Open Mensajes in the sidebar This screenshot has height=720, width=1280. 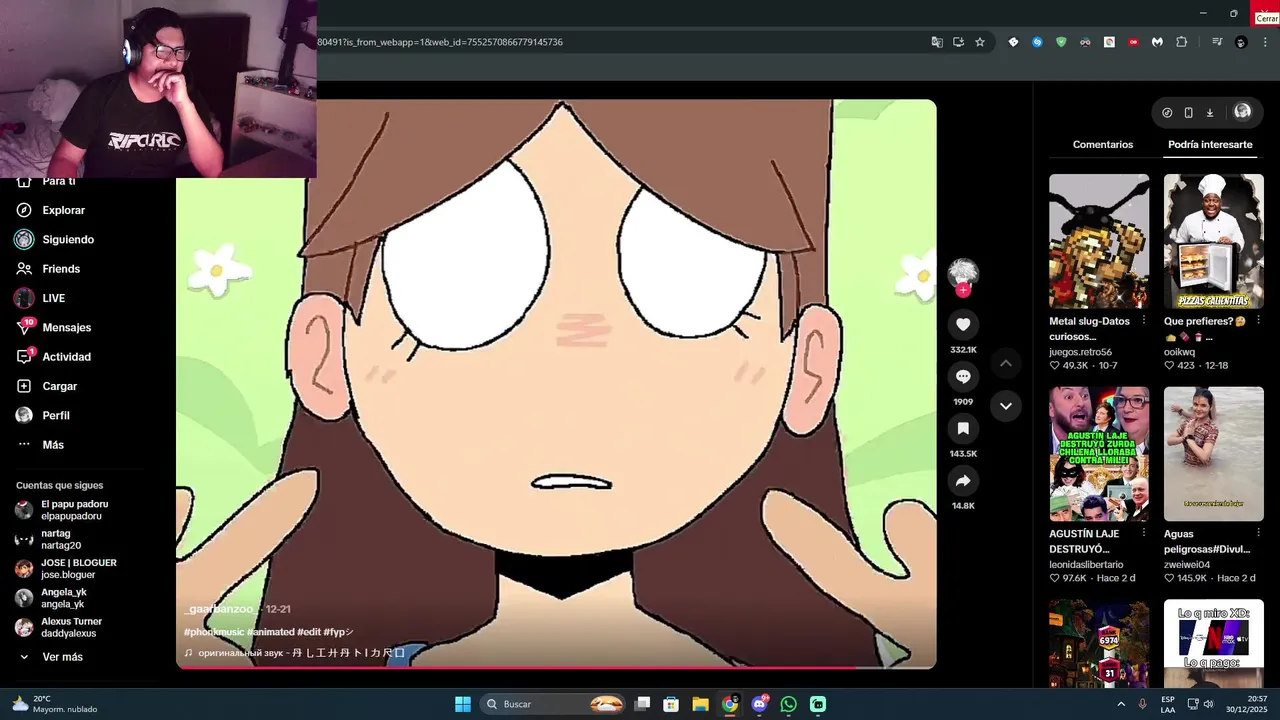64,327
